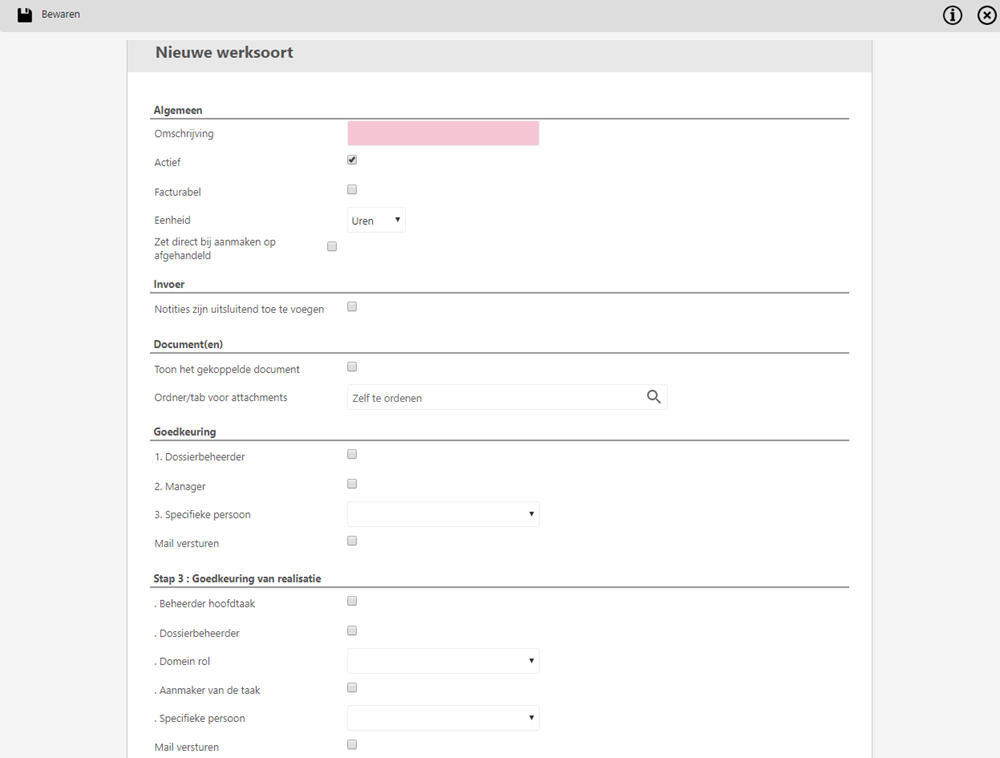The image size is (1000, 758).
Task: Click the 'Zelf te ordenen' attachments field
Action: [495, 397]
